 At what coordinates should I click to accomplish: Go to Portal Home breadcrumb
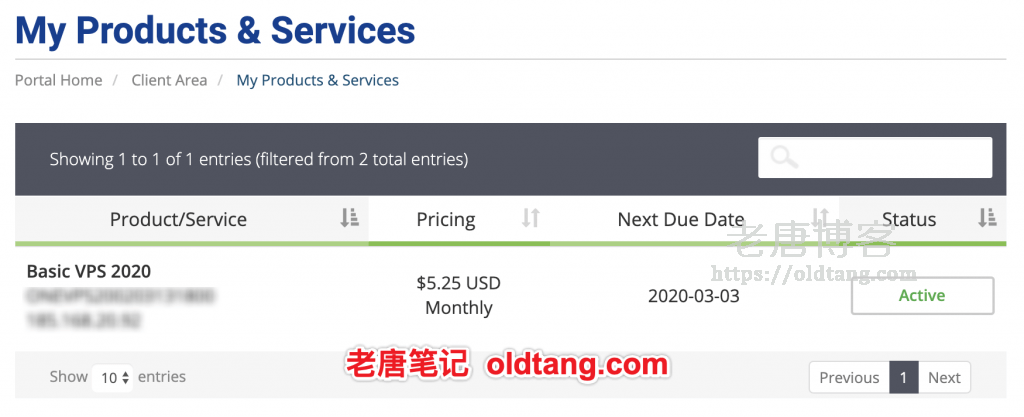(x=59, y=80)
